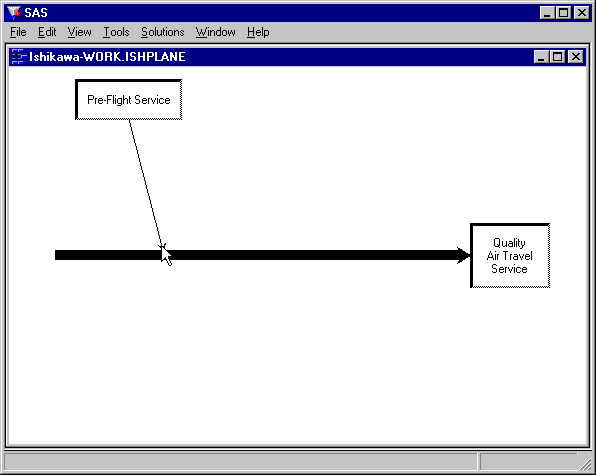Maximize the Ishikawa-WORK.ISHPLANE window
This screenshot has height=475, width=596.
coord(557,57)
